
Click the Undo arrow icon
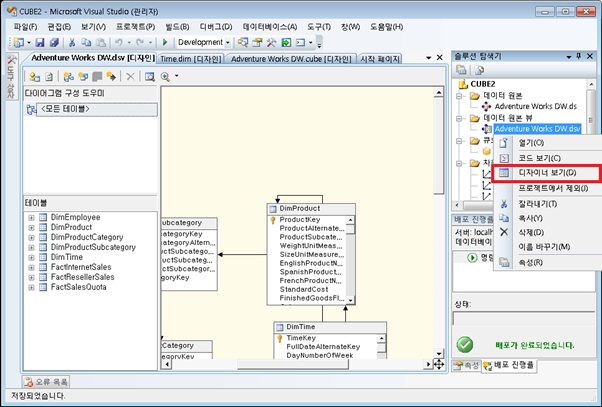click(x=119, y=42)
